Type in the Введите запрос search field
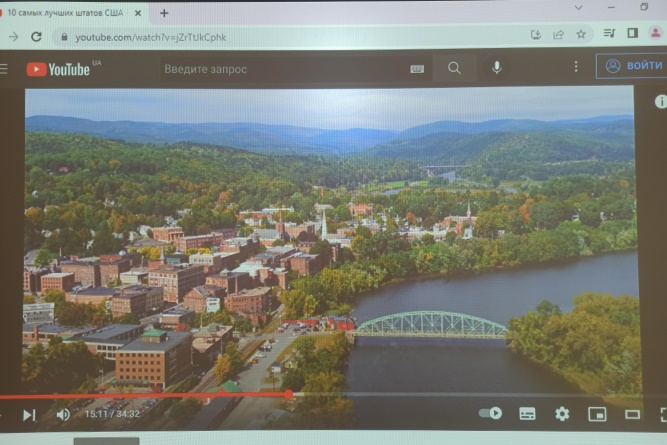 coord(280,69)
